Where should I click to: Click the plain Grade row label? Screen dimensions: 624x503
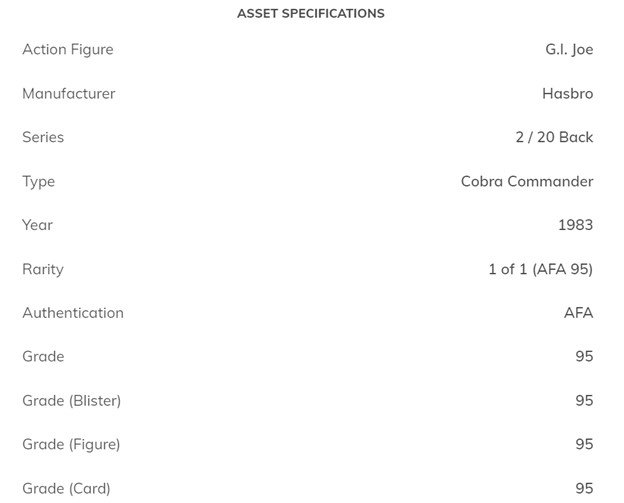coord(43,357)
